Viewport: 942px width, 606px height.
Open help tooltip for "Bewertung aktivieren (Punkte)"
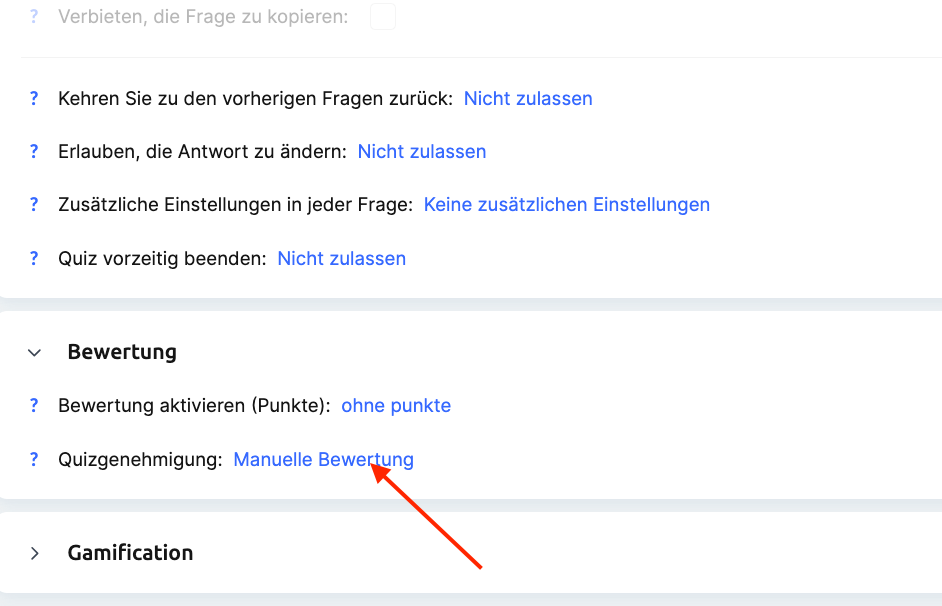point(34,406)
